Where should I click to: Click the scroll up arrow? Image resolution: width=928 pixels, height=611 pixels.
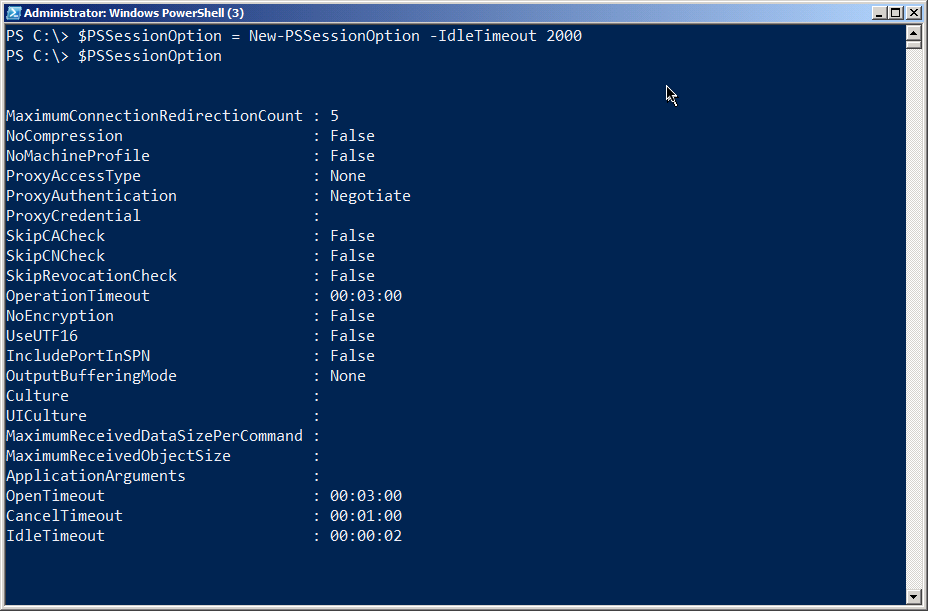(913, 33)
